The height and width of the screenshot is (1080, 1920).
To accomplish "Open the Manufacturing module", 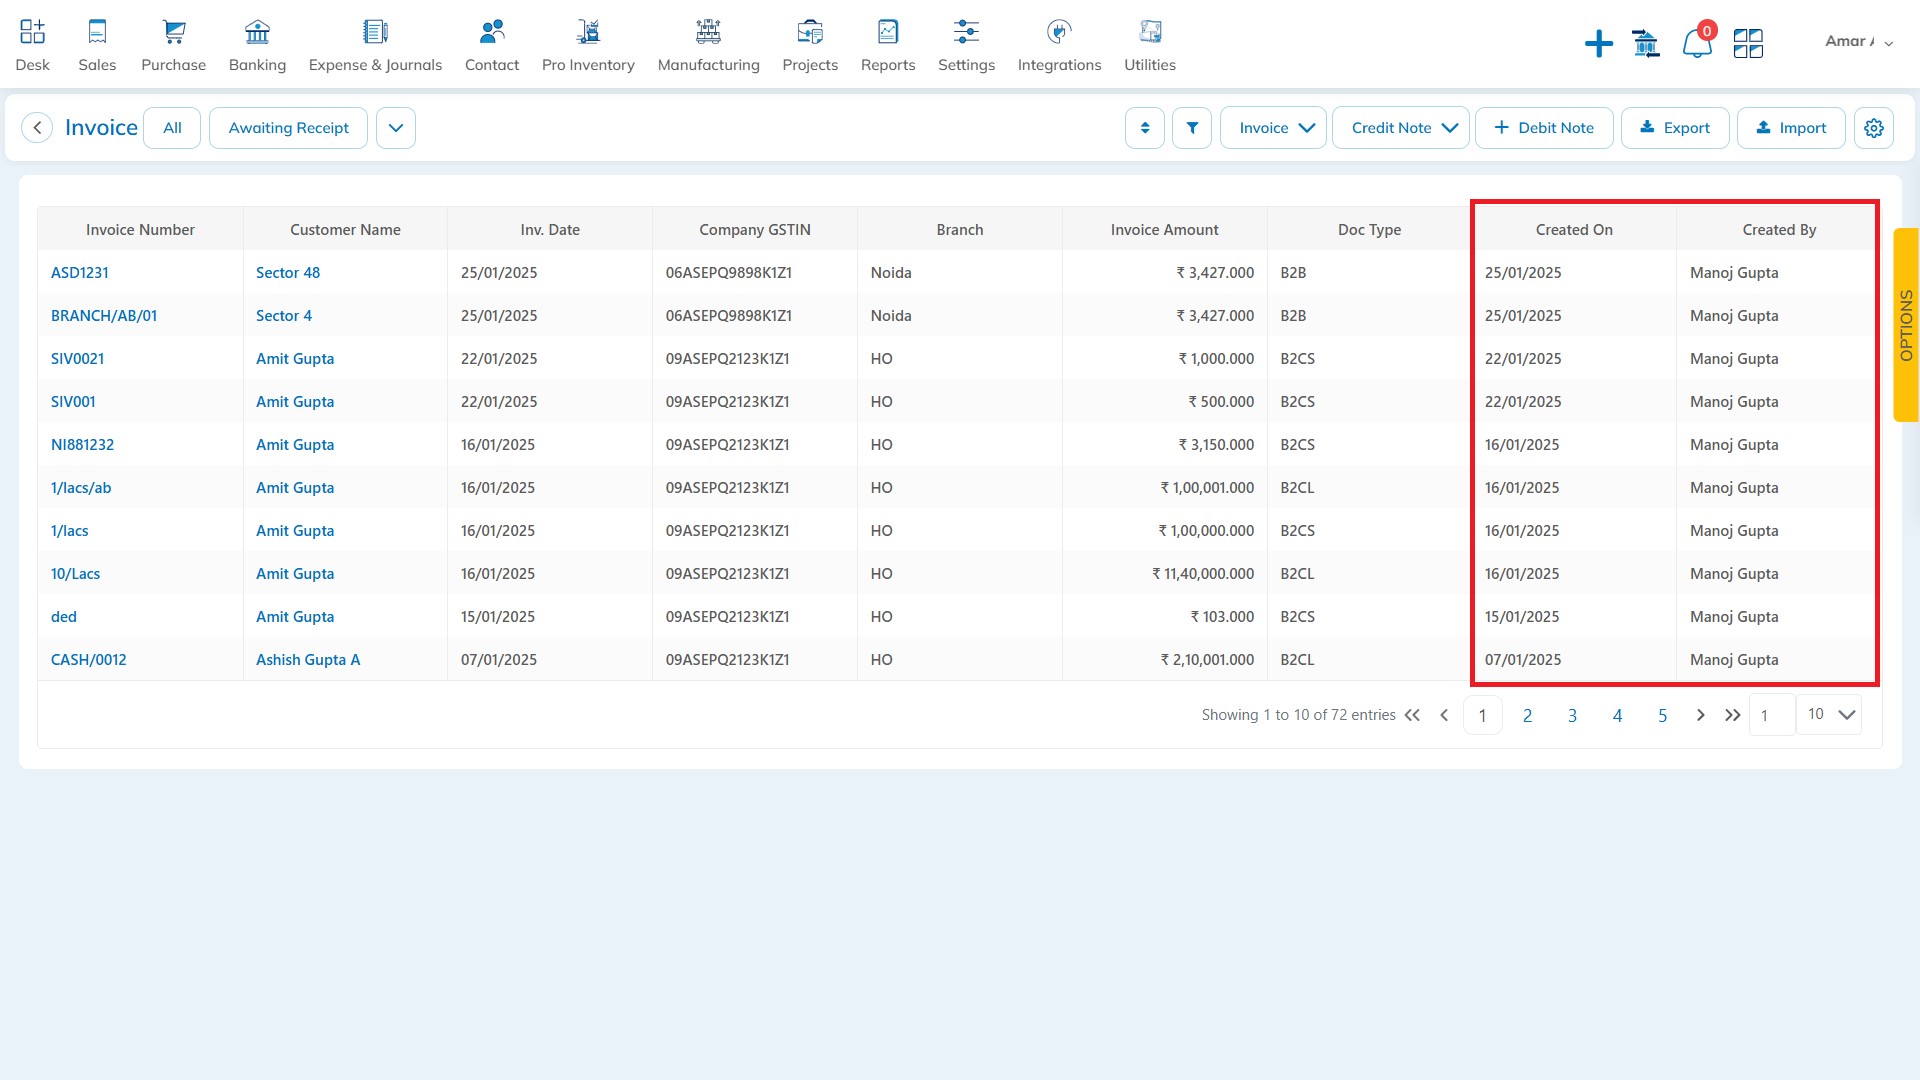I will (x=709, y=44).
